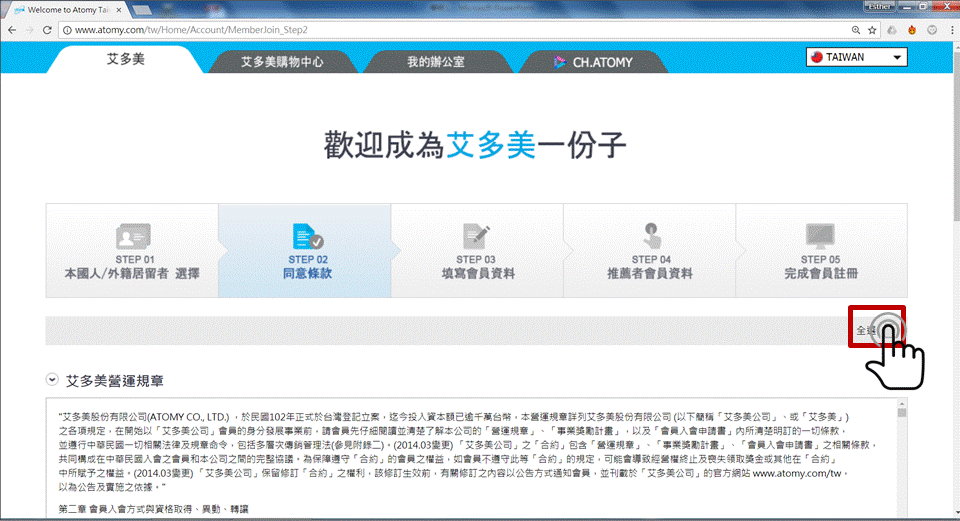Reload the page with the refresh icon
The image size is (960, 521).
(x=47, y=29)
